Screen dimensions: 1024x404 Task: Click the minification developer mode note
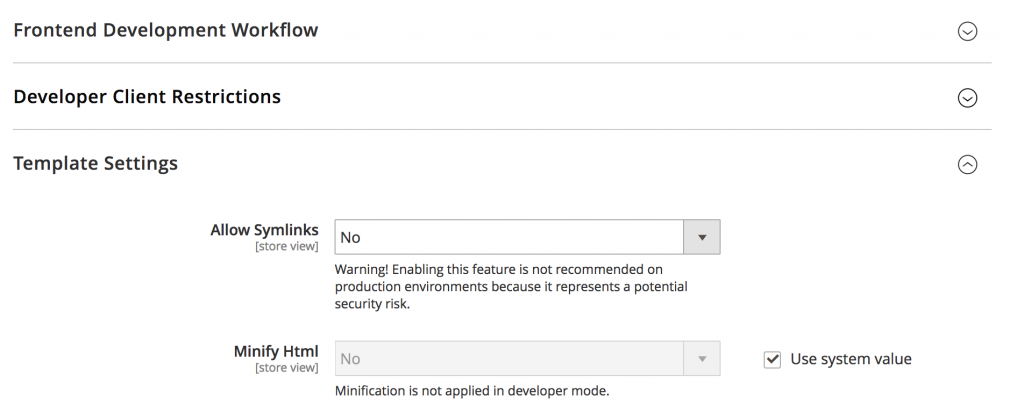pos(472,391)
